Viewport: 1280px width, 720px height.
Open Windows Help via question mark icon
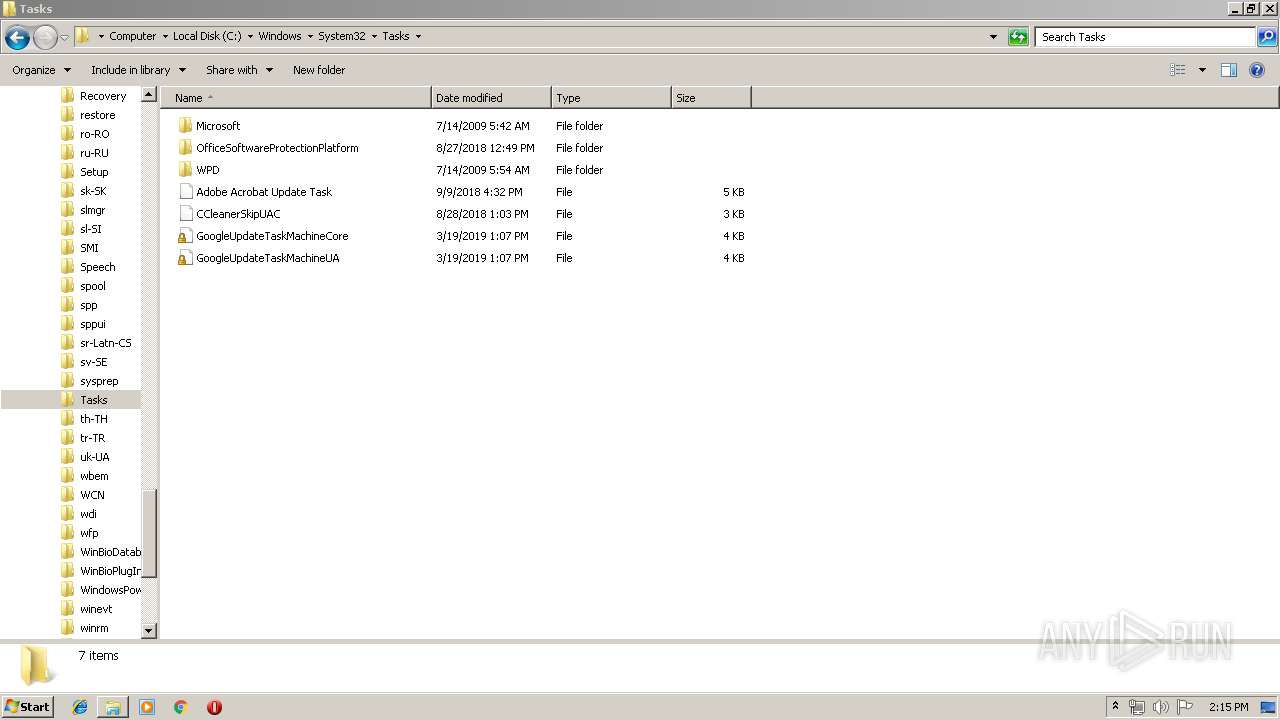click(x=1258, y=70)
